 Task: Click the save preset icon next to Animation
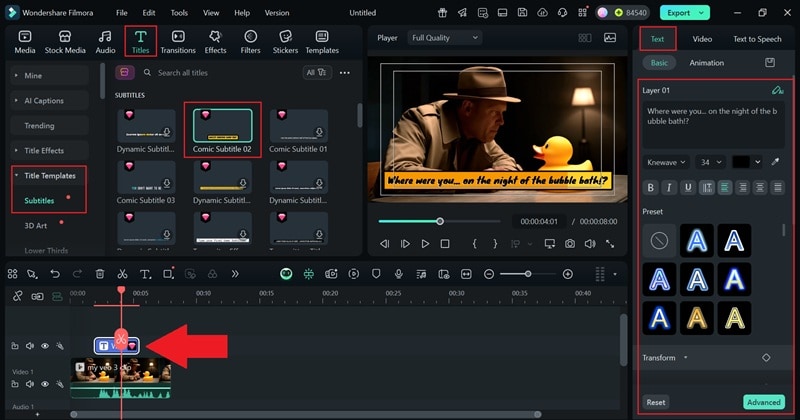(x=770, y=63)
